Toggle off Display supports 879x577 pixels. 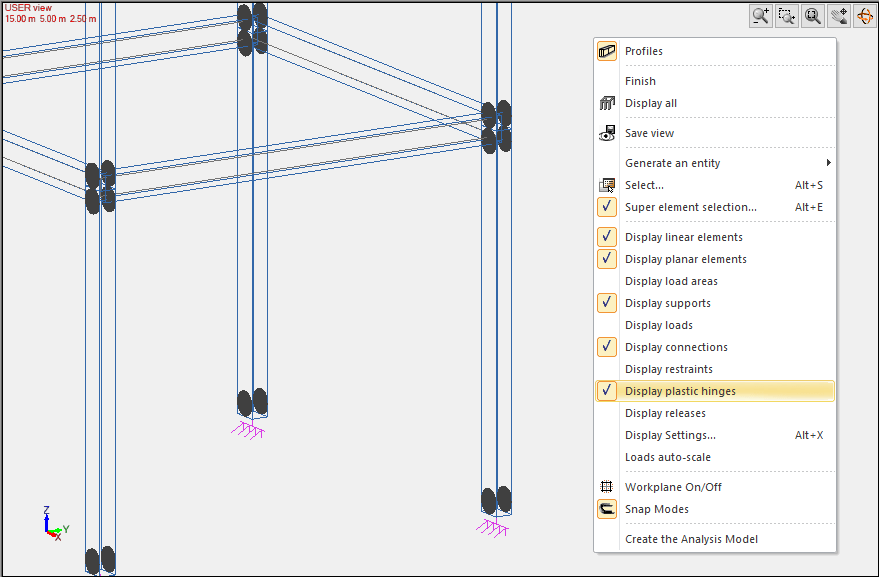[x=607, y=303]
